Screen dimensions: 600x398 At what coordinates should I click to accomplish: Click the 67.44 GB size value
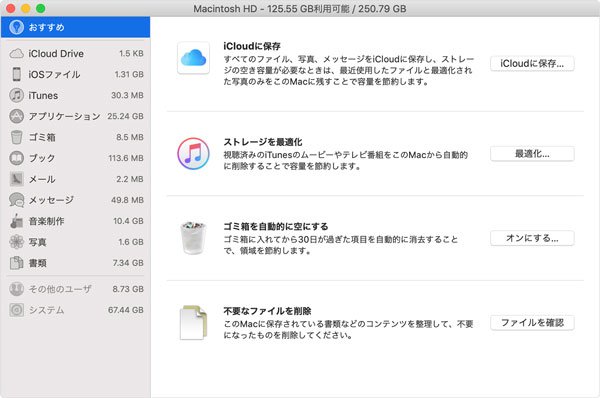click(126, 310)
